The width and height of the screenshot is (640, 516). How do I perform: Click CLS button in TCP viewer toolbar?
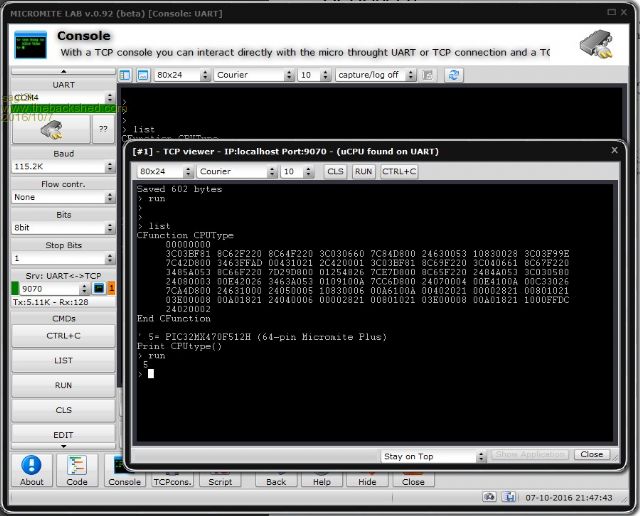336,171
